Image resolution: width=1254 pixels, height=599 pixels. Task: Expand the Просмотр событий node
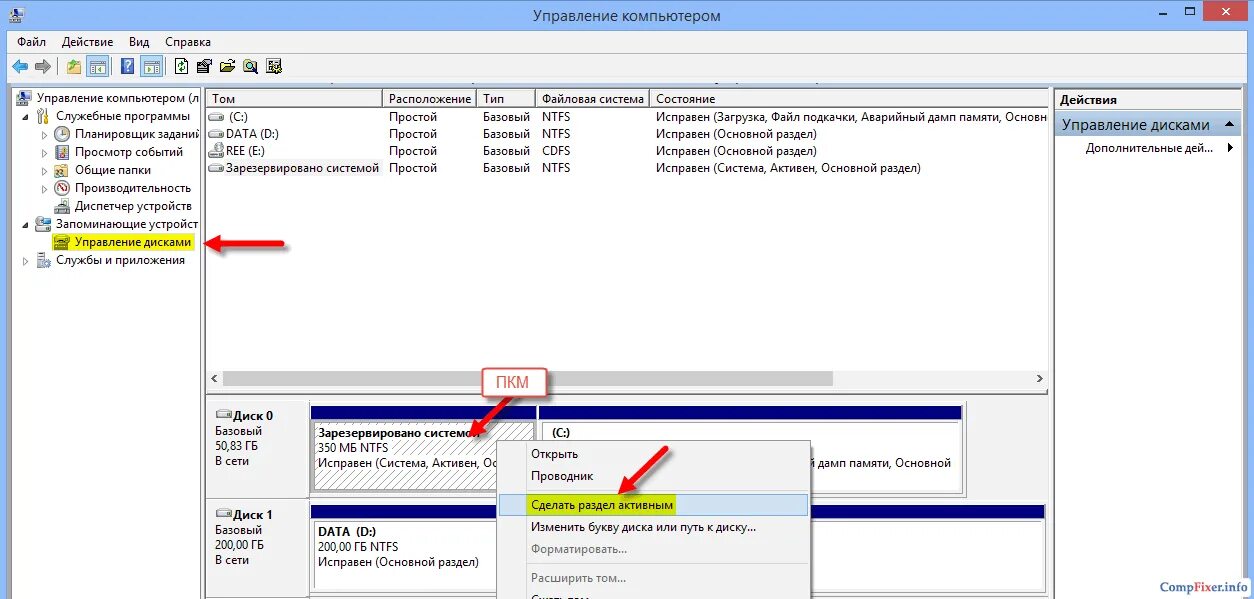(x=45, y=152)
